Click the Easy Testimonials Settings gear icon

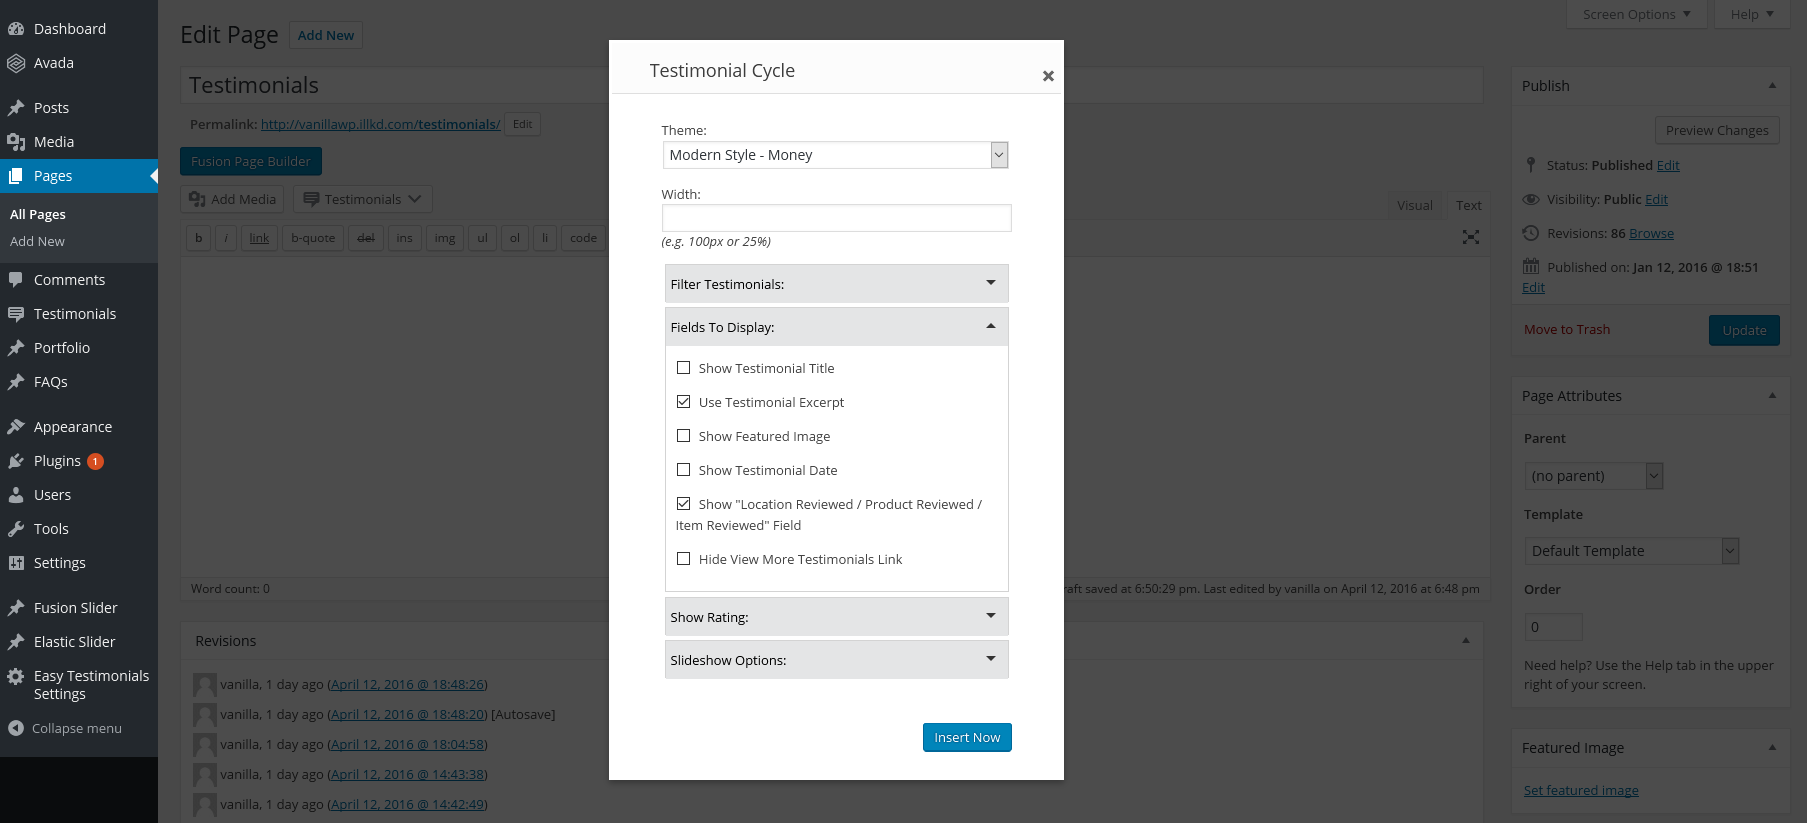click(x=16, y=677)
